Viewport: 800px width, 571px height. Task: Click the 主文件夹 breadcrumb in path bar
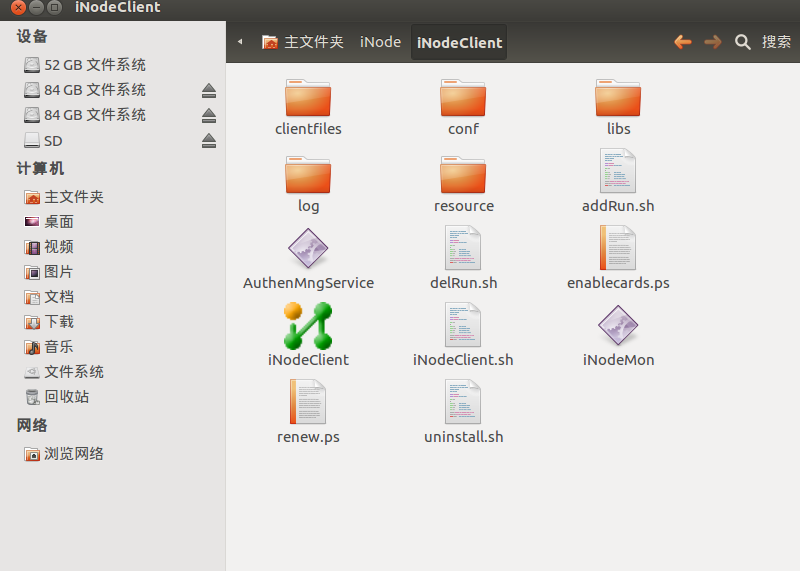click(x=303, y=42)
